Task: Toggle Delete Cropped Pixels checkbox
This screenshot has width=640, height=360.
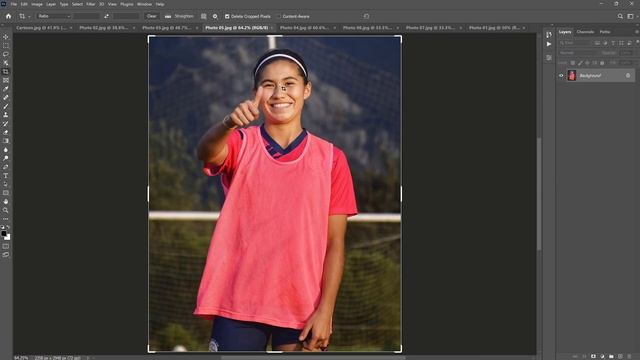Action: (x=227, y=16)
